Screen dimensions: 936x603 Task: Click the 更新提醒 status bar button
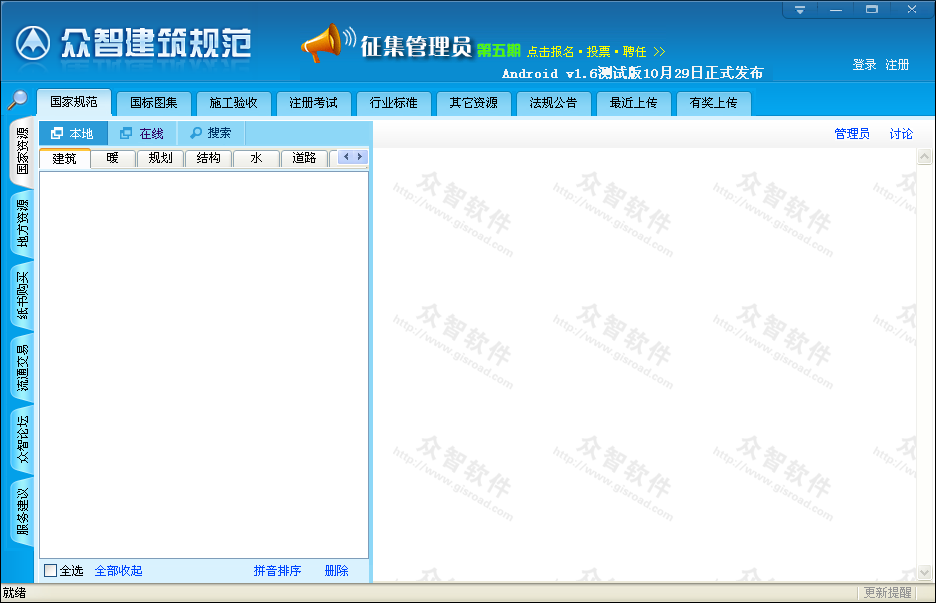coord(888,592)
